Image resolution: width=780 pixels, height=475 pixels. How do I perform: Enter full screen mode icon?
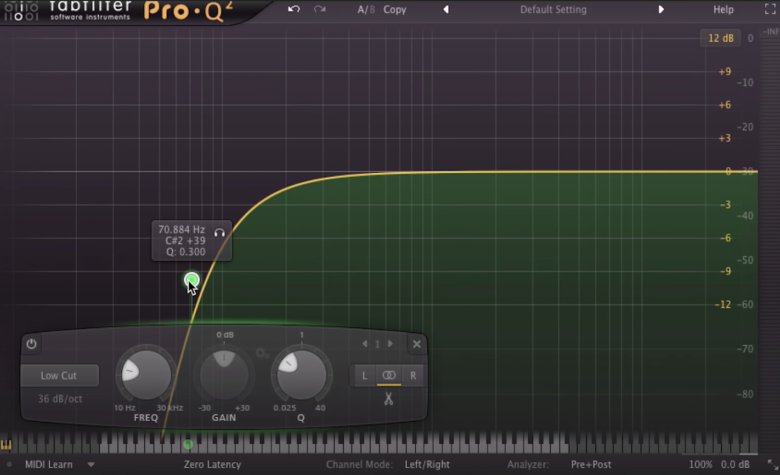(770, 9)
